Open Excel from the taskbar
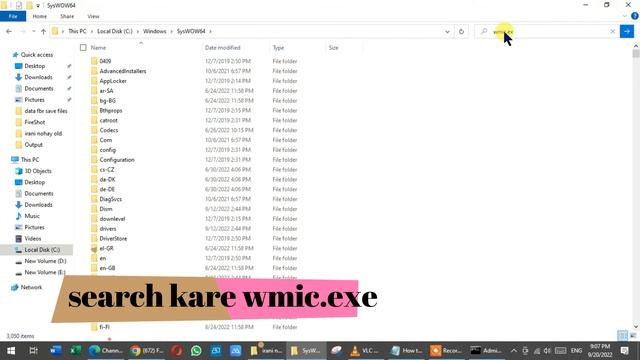640x360 pixels. pos(76,351)
